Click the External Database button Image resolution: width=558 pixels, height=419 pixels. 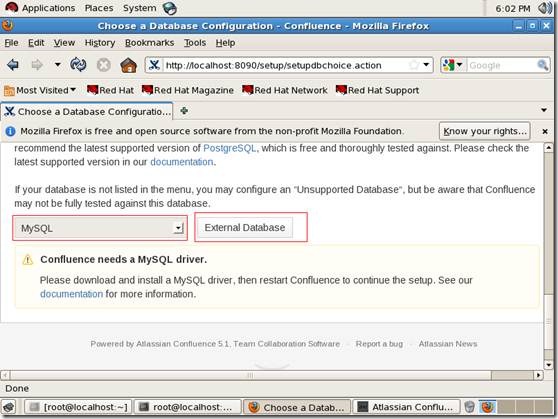click(x=245, y=227)
